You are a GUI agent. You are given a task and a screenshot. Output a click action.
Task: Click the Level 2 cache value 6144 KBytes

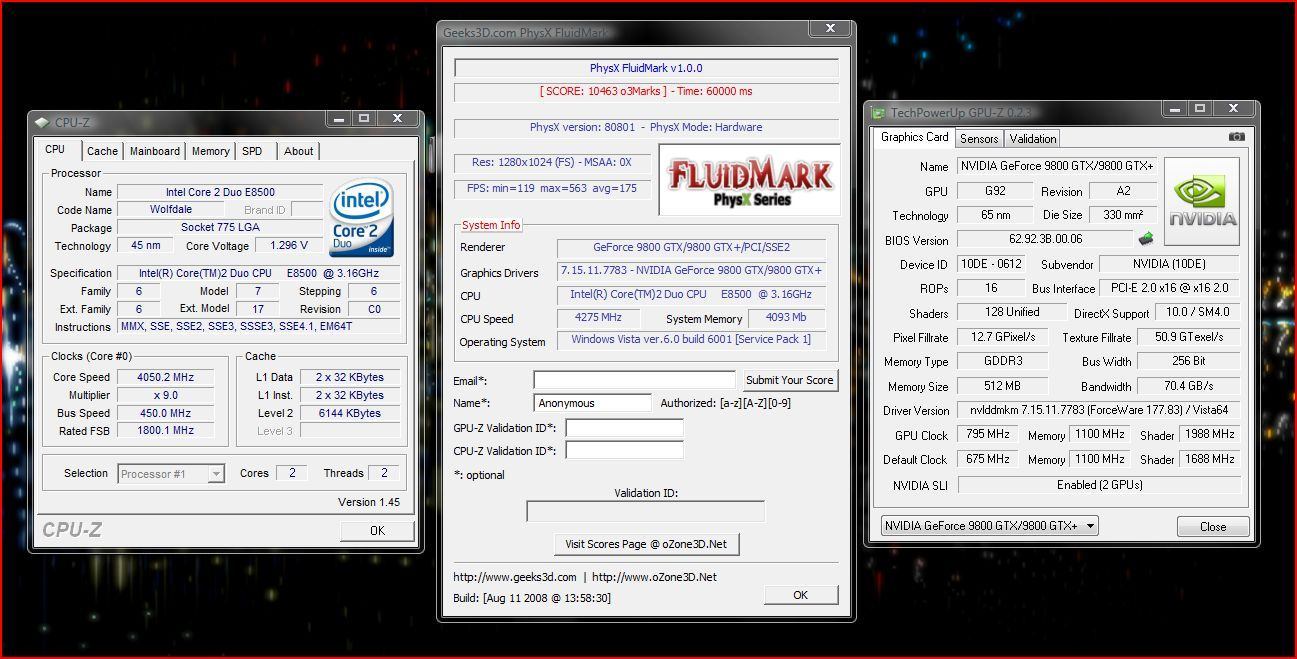[x=348, y=413]
